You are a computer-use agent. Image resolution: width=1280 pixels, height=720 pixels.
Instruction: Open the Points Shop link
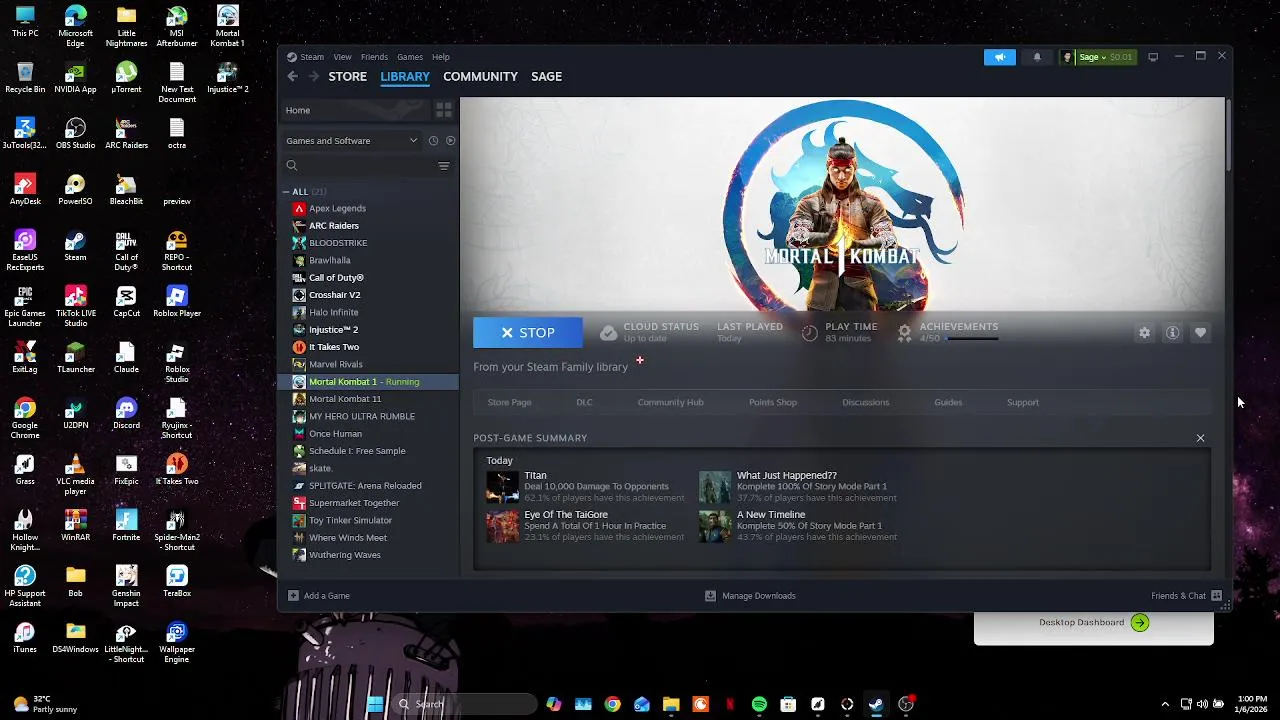click(x=773, y=402)
